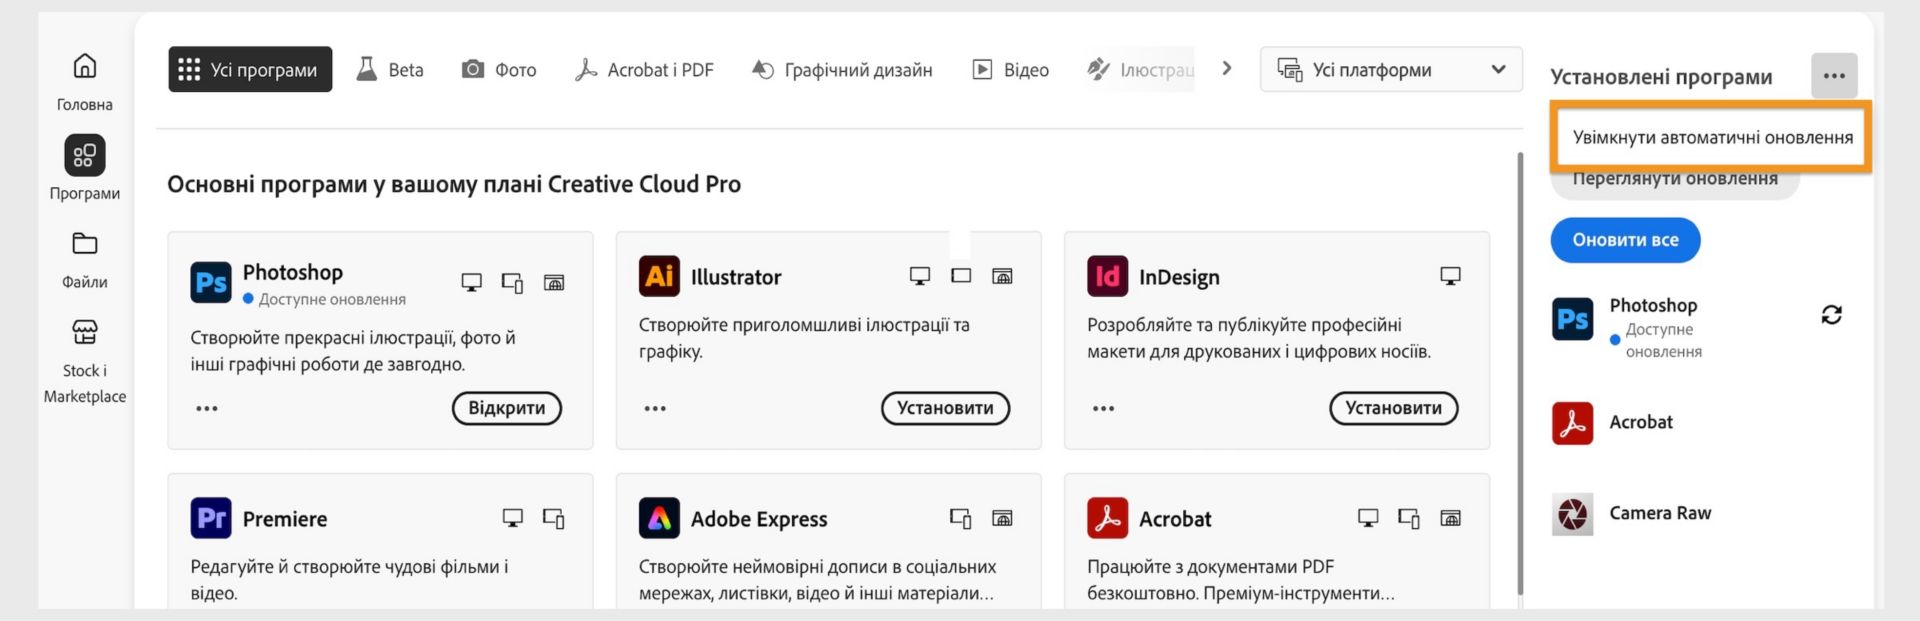Switch to the Ілюстрації tab
Viewport: 1920px width, 621px height.
tap(1141, 69)
